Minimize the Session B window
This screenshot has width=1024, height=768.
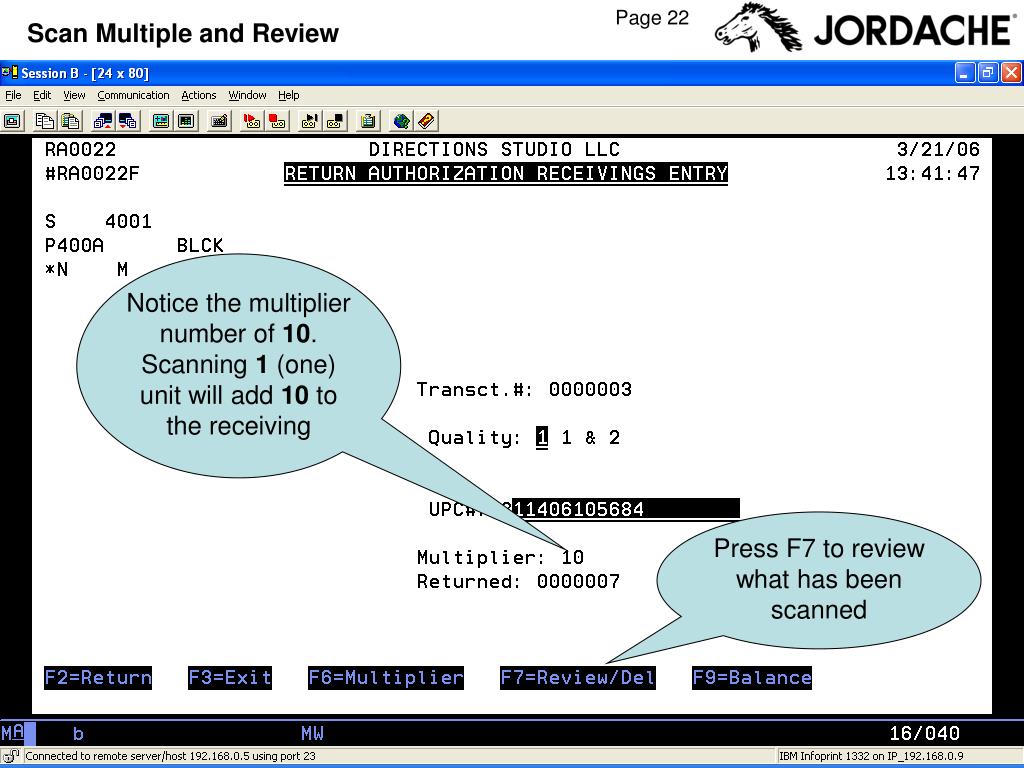965,72
